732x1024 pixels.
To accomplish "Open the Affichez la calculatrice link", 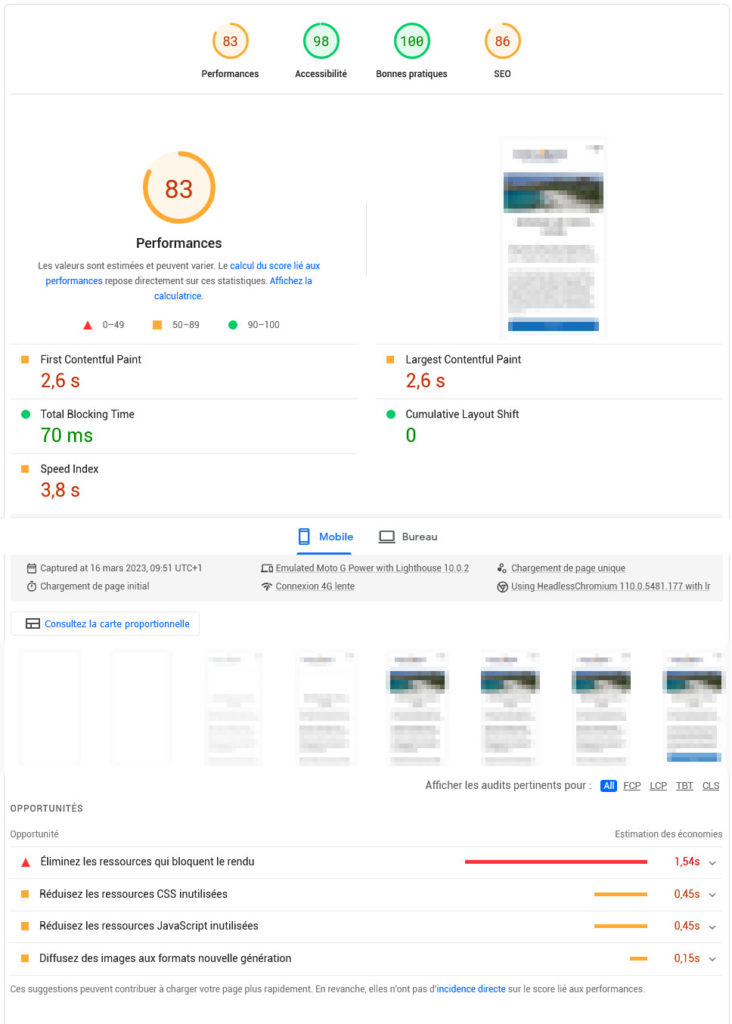I will tap(291, 281).
